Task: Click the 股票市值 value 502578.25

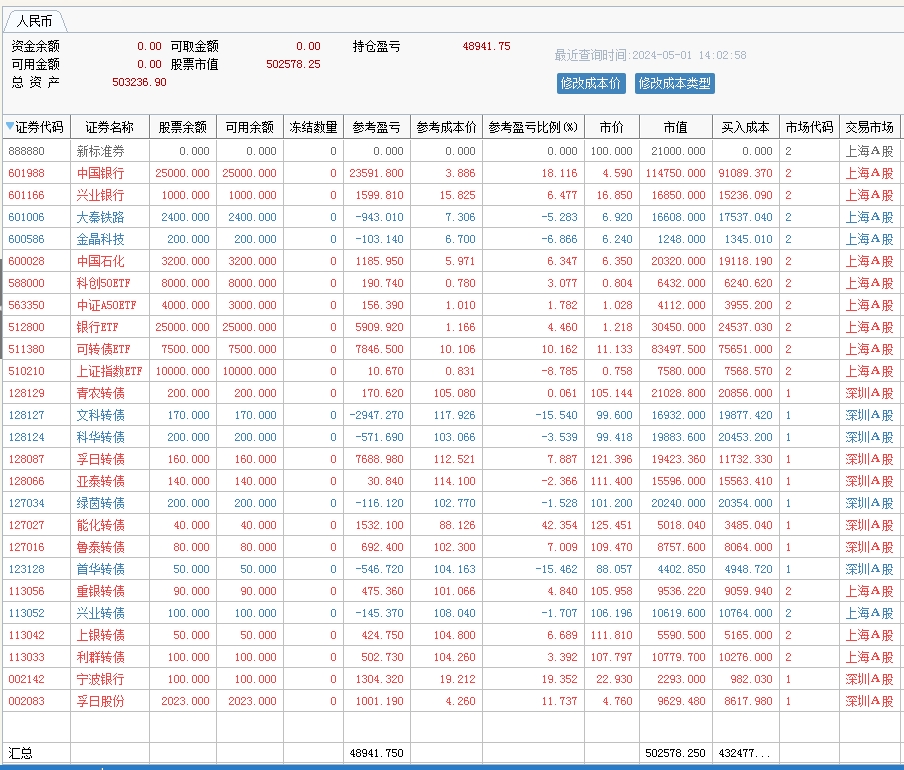Action: pyautogui.click(x=293, y=64)
